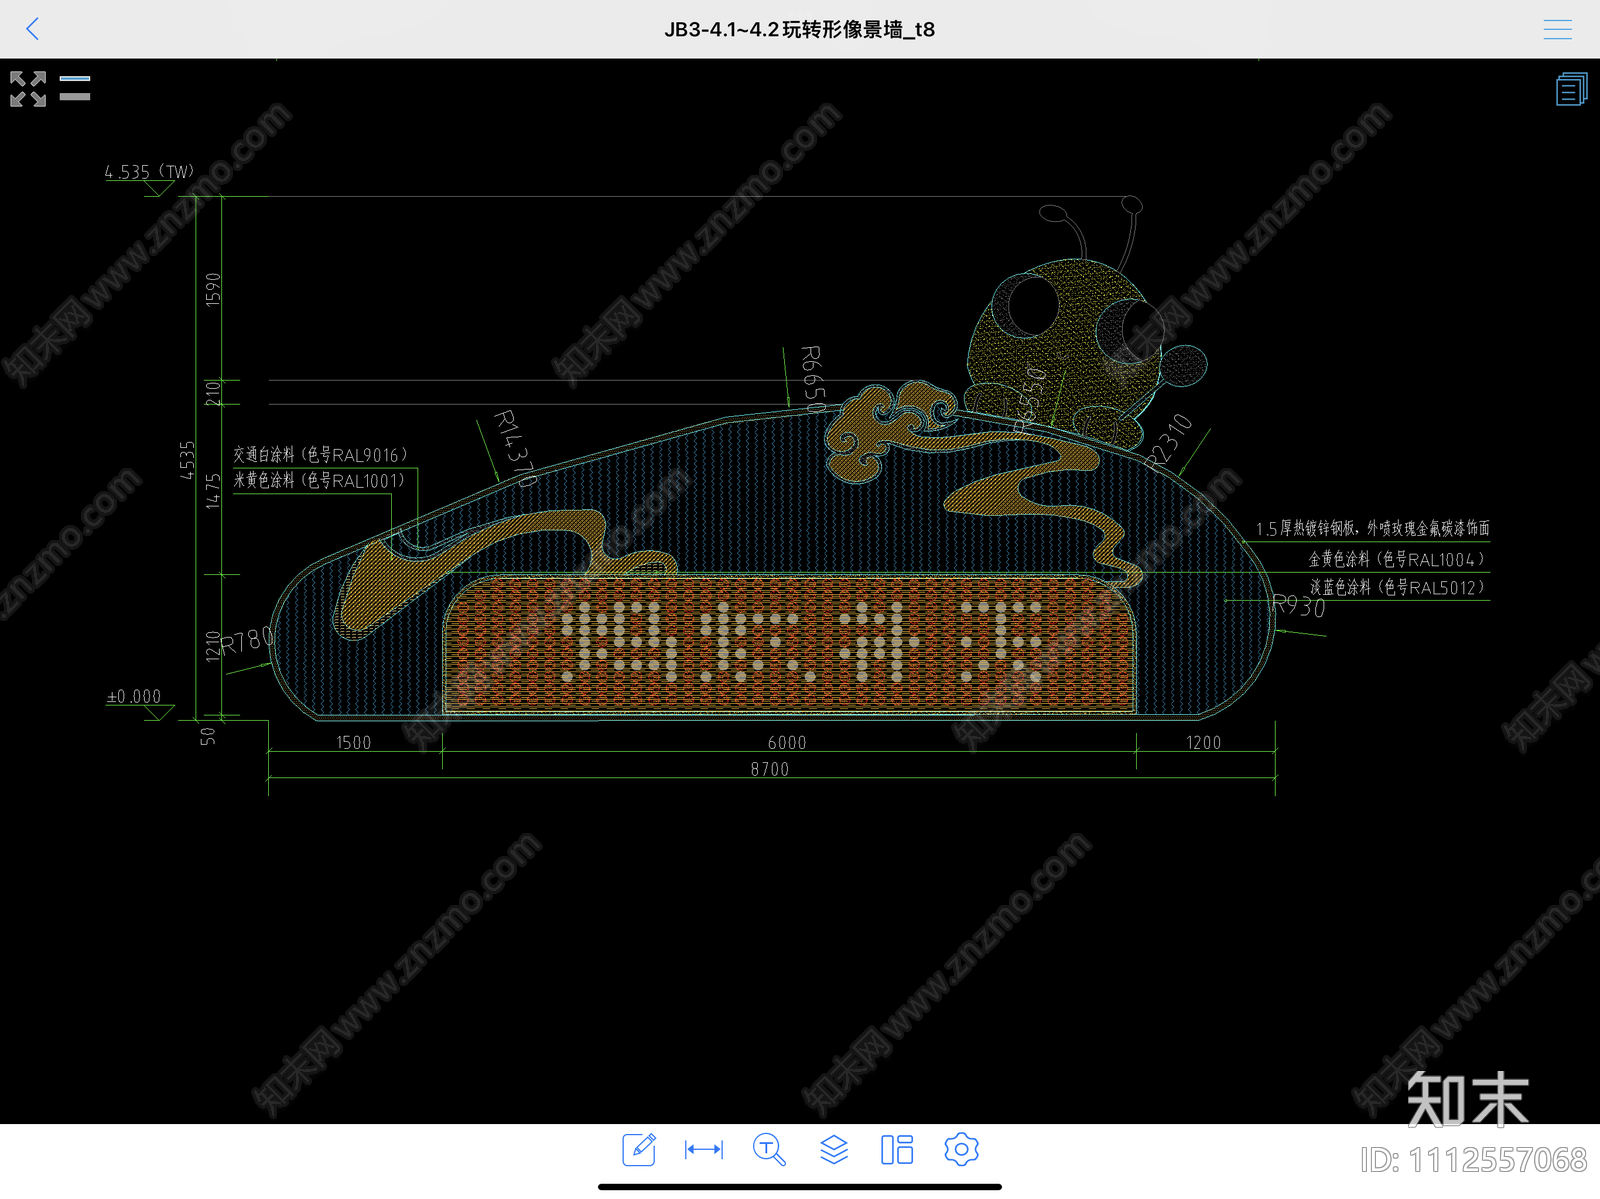1600x1199 pixels.
Task: Tap the file title JB3-4.1~4.2
Action: [x=800, y=30]
